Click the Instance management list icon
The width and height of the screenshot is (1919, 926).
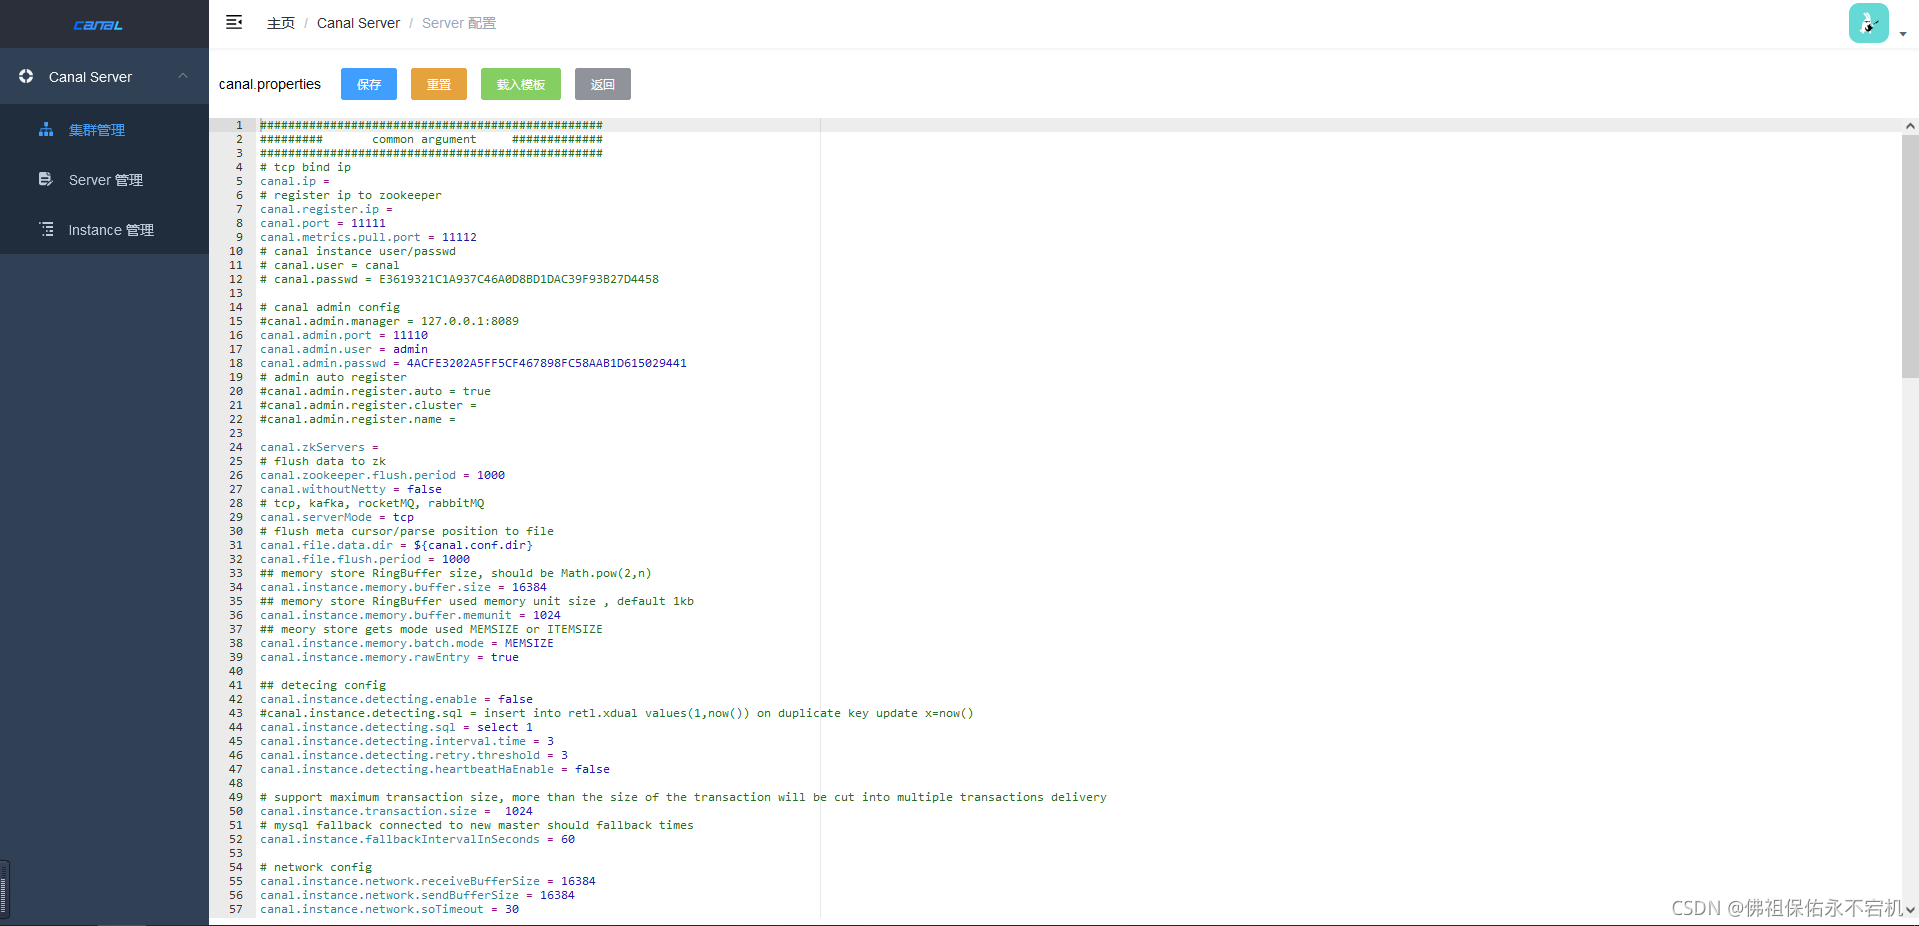tap(46, 229)
